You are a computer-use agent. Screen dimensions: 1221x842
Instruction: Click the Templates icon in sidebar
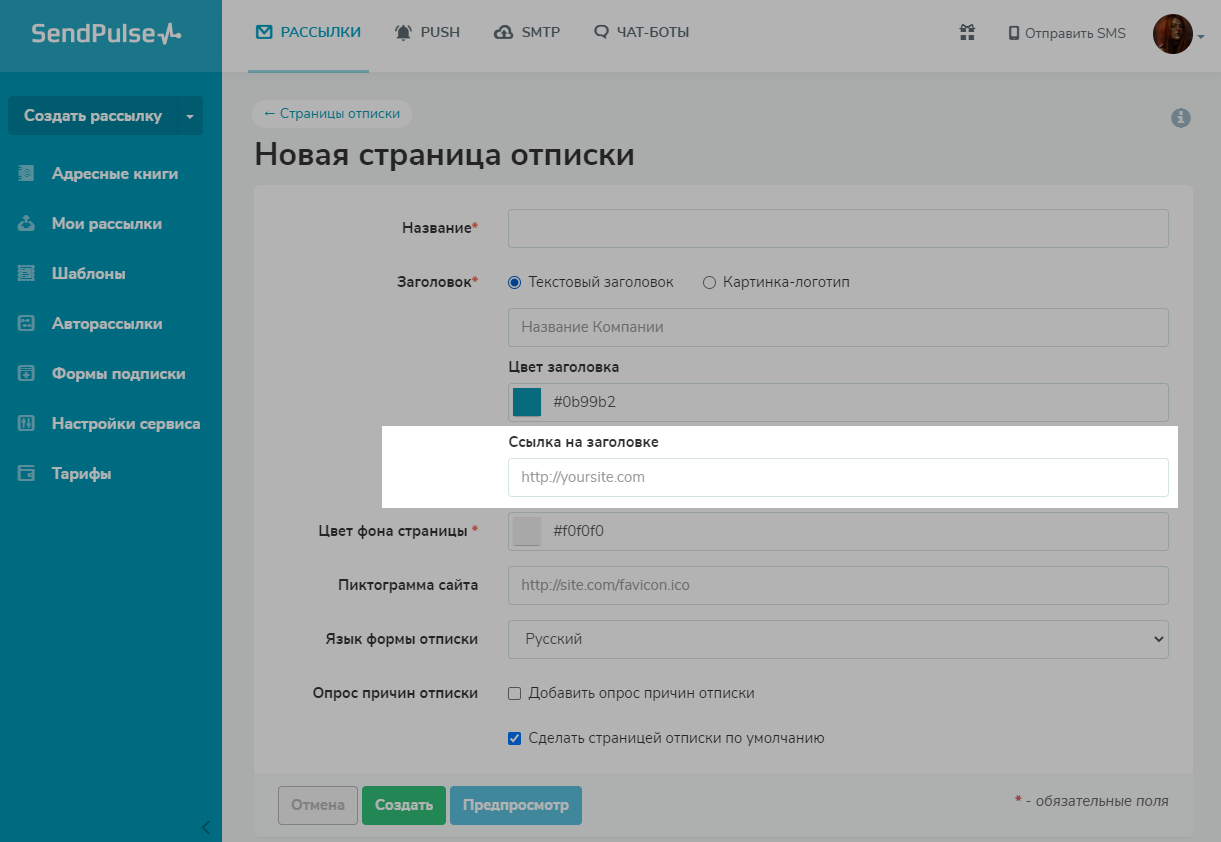(x=27, y=274)
